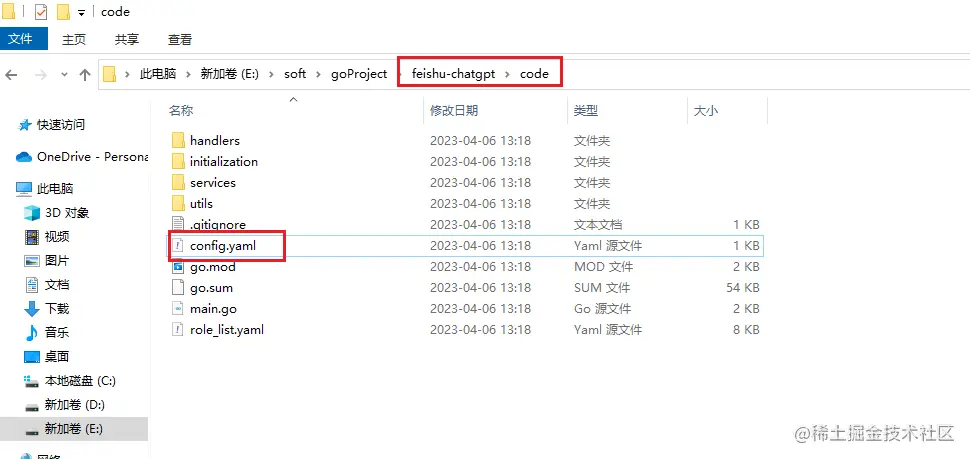Click 此电脑 in the address bar
970x459 pixels.
(158, 74)
